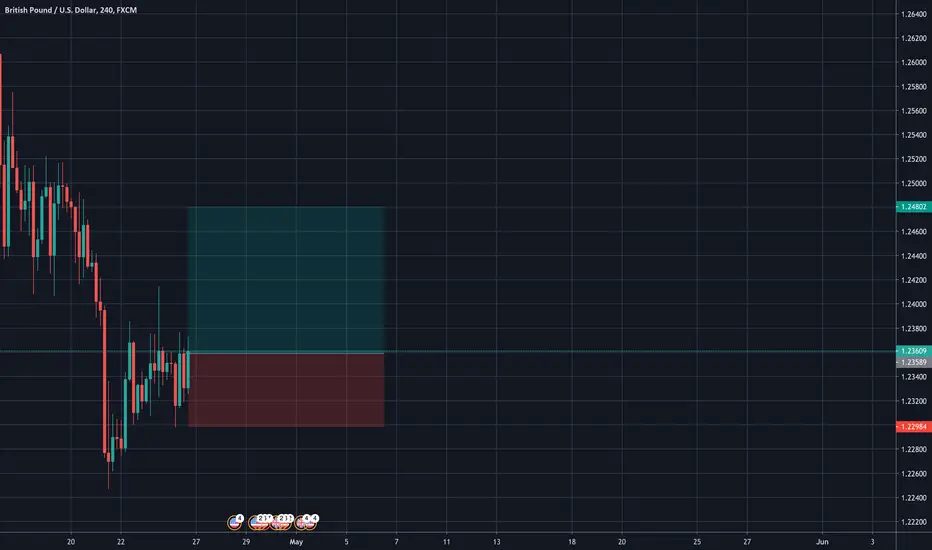Open the leftmost US flag economic event marker
The image size is (932, 550).
pyautogui.click(x=235, y=522)
